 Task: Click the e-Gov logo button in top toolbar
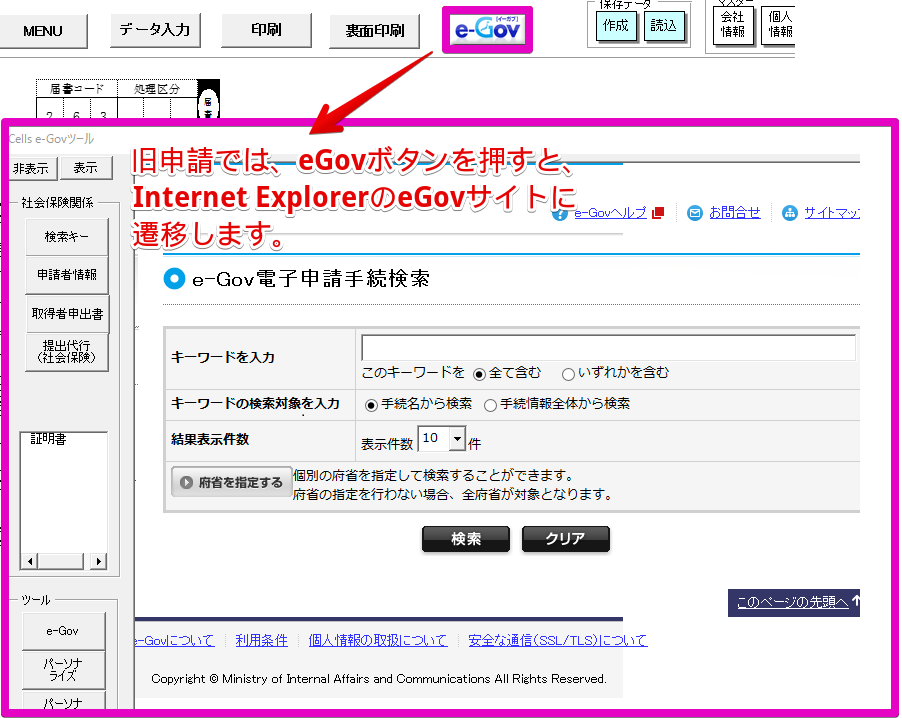click(x=487, y=29)
